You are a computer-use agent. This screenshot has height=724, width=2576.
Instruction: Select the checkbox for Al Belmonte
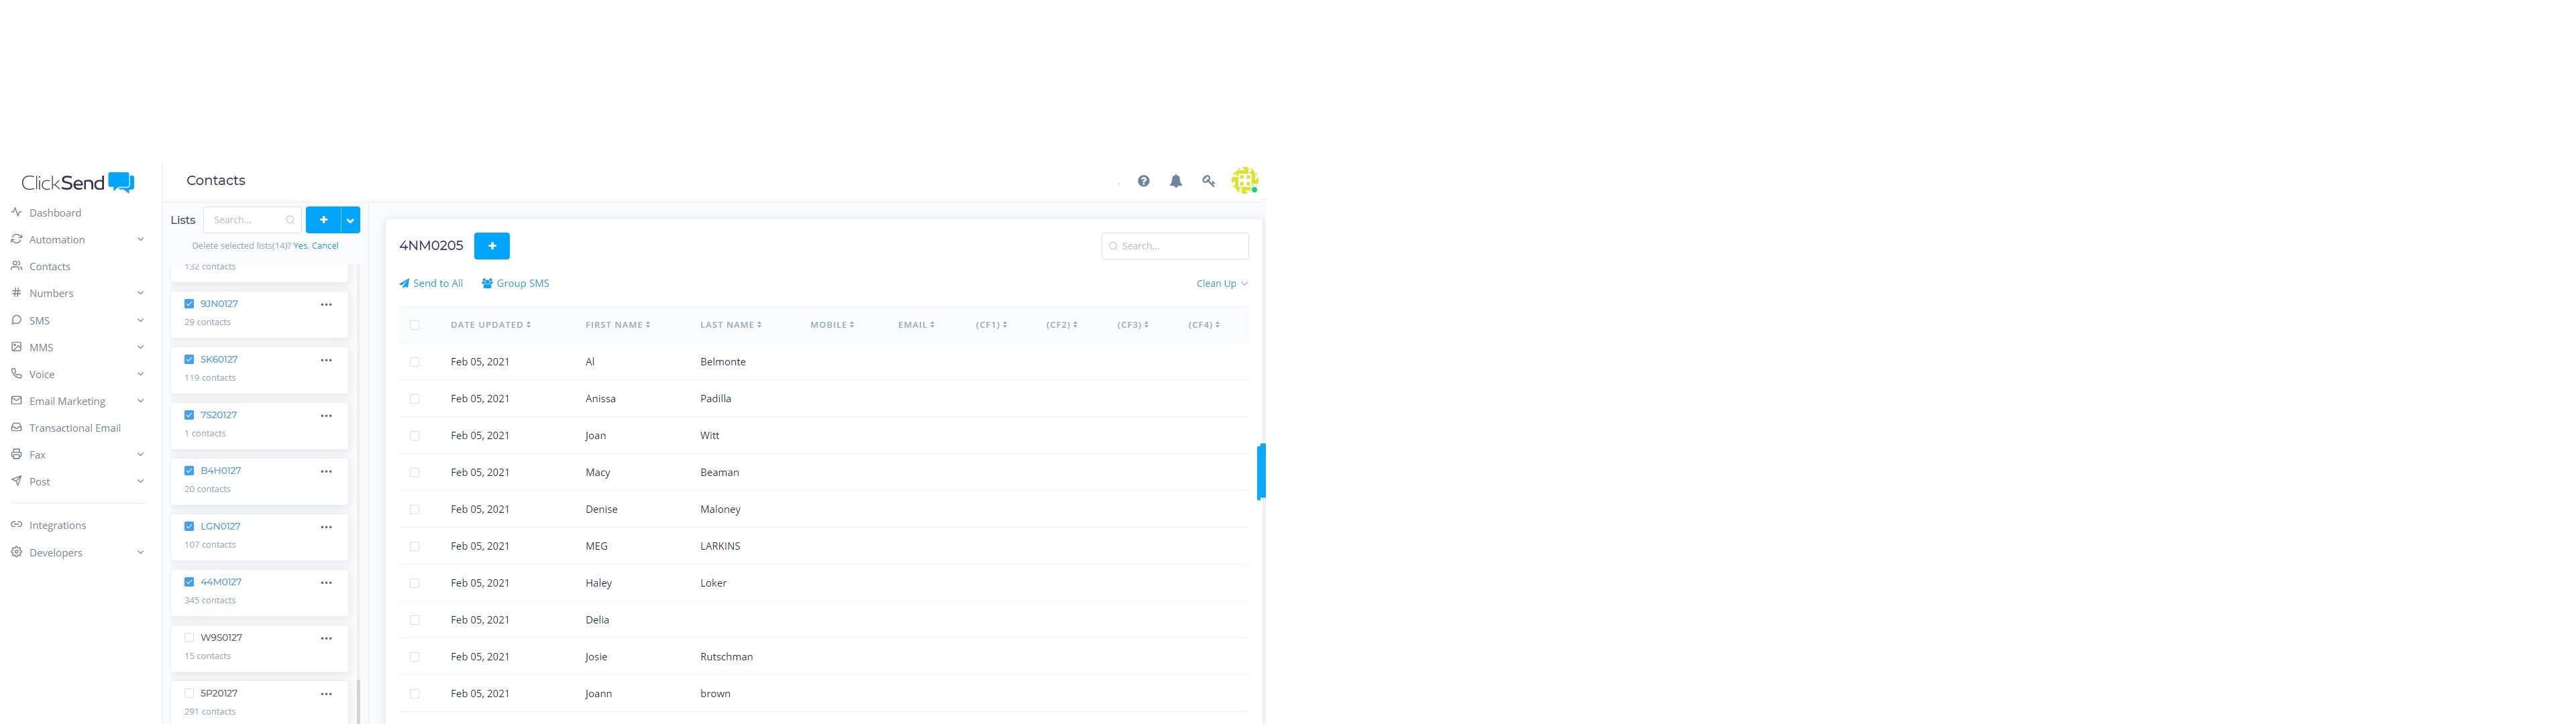(415, 362)
